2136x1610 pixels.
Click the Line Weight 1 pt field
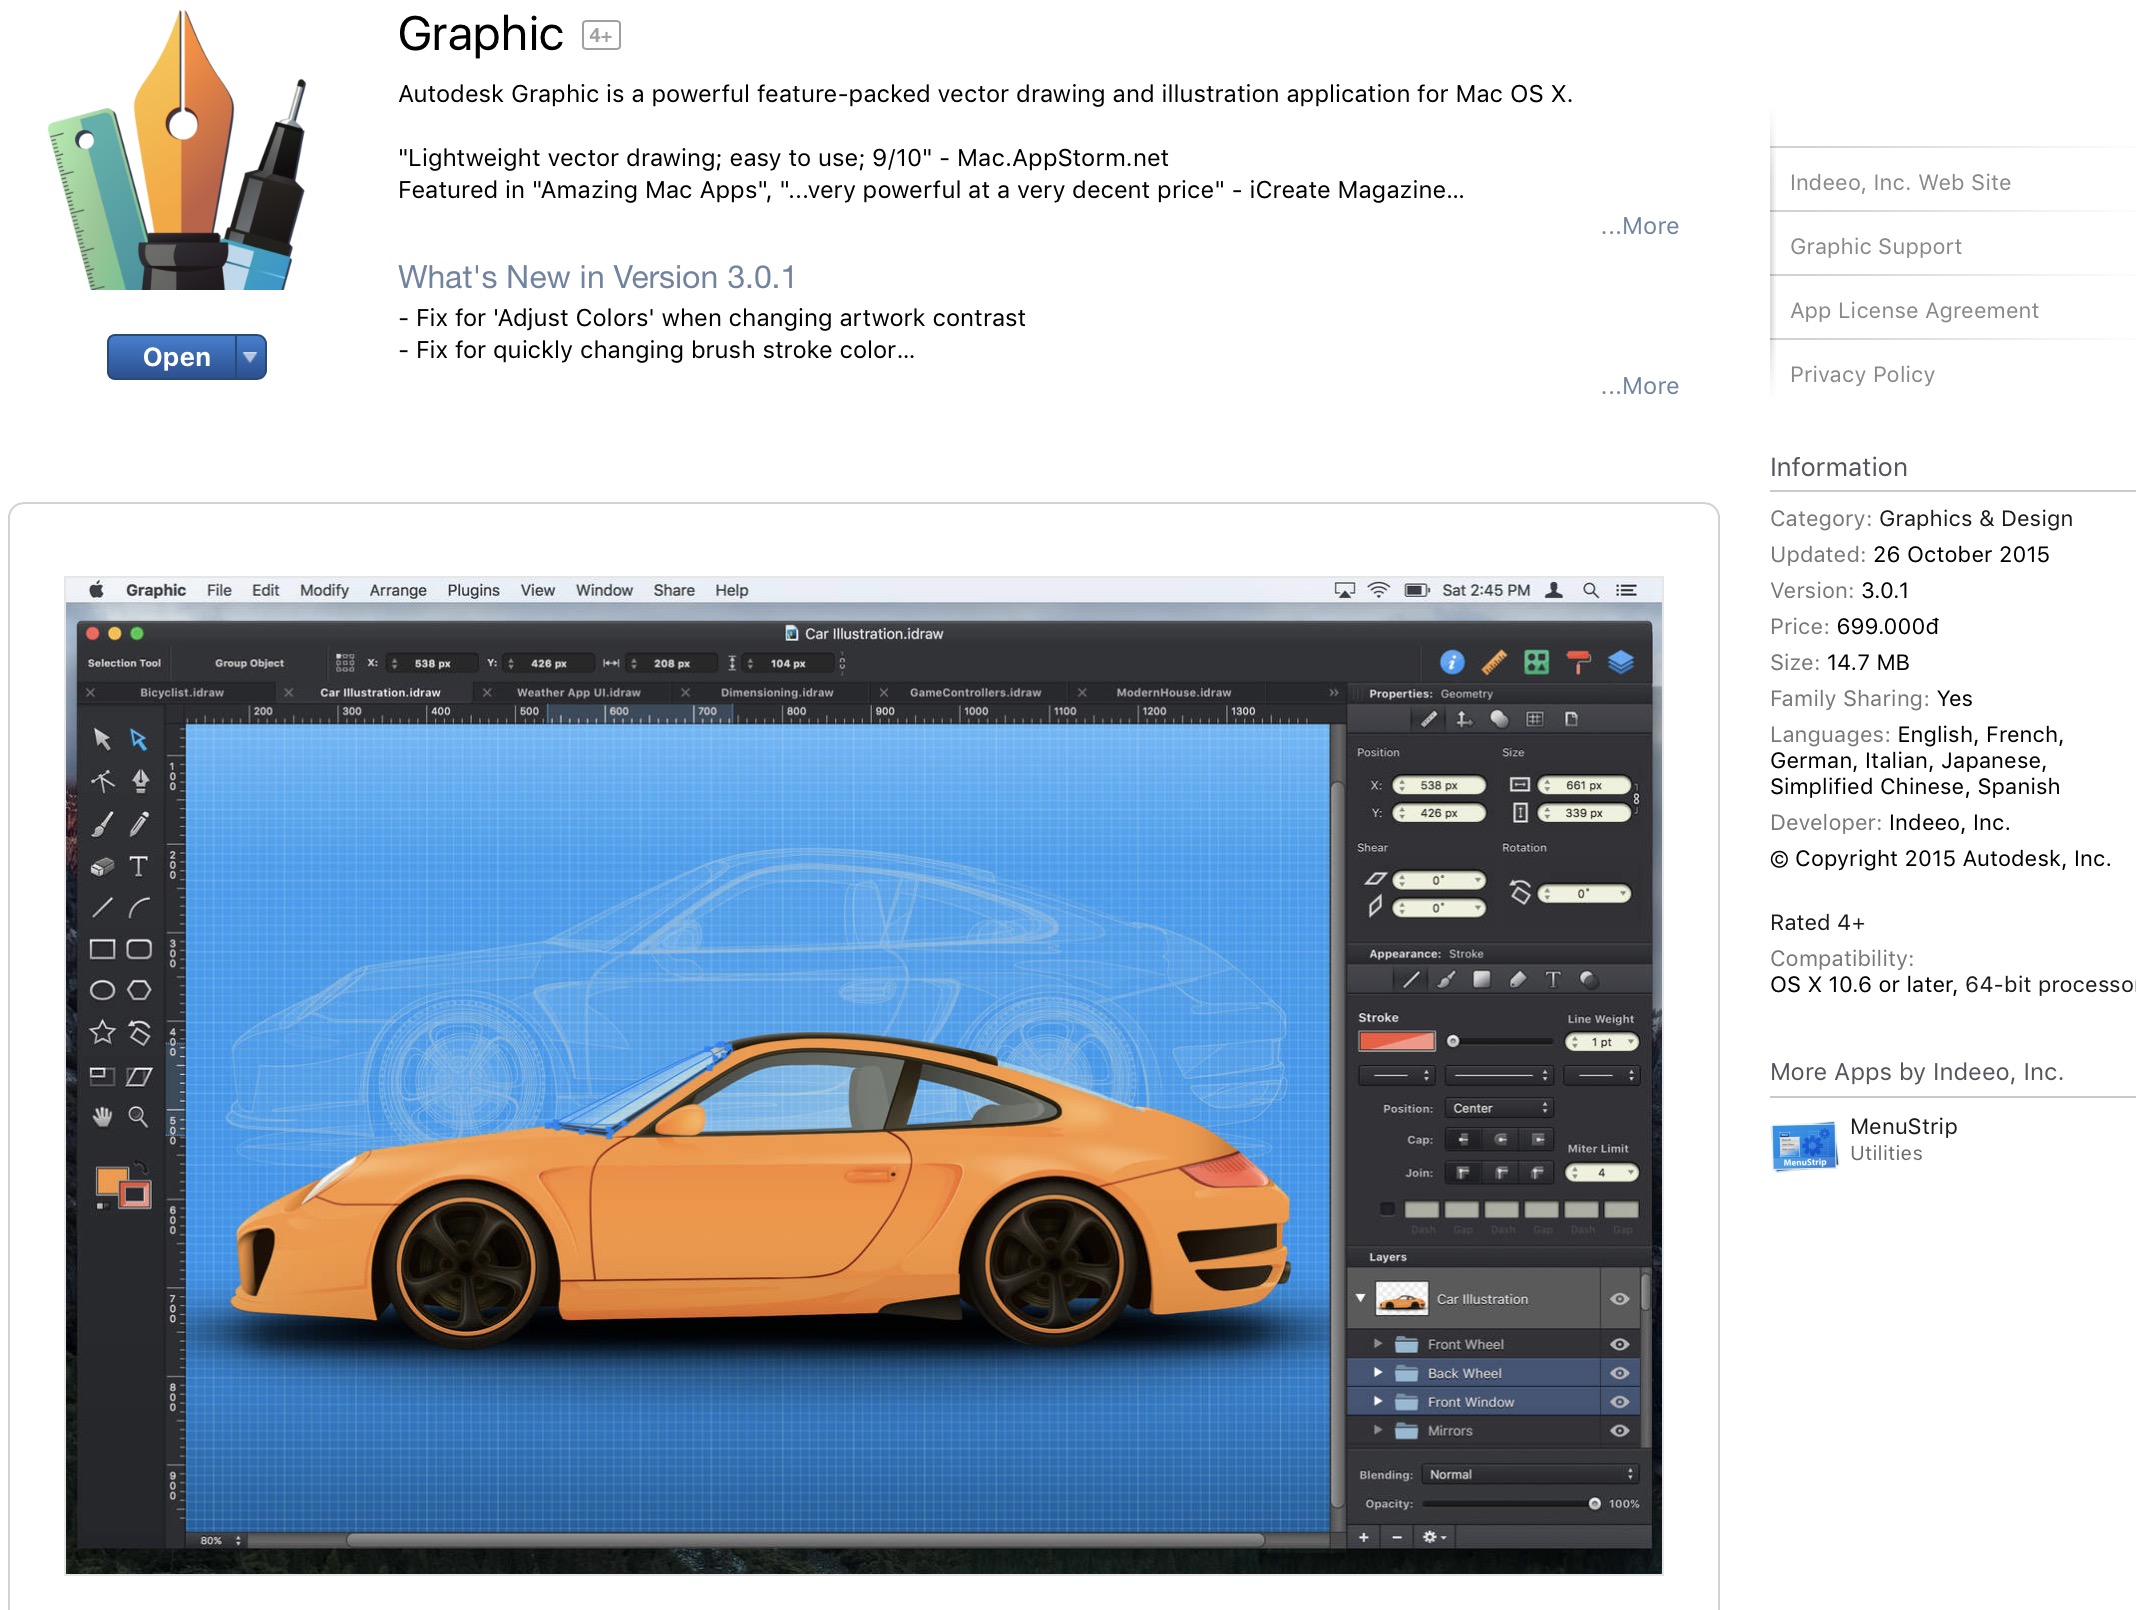pos(1601,1042)
